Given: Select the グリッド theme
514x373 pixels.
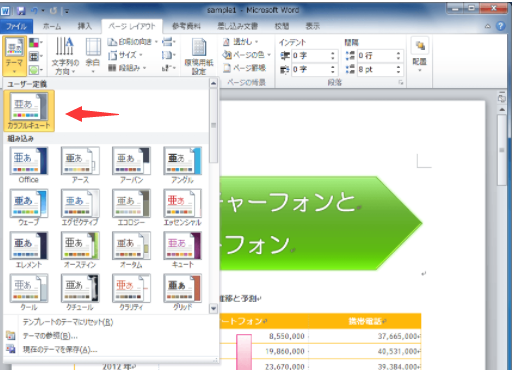Looking at the screenshot, I should 182,293.
